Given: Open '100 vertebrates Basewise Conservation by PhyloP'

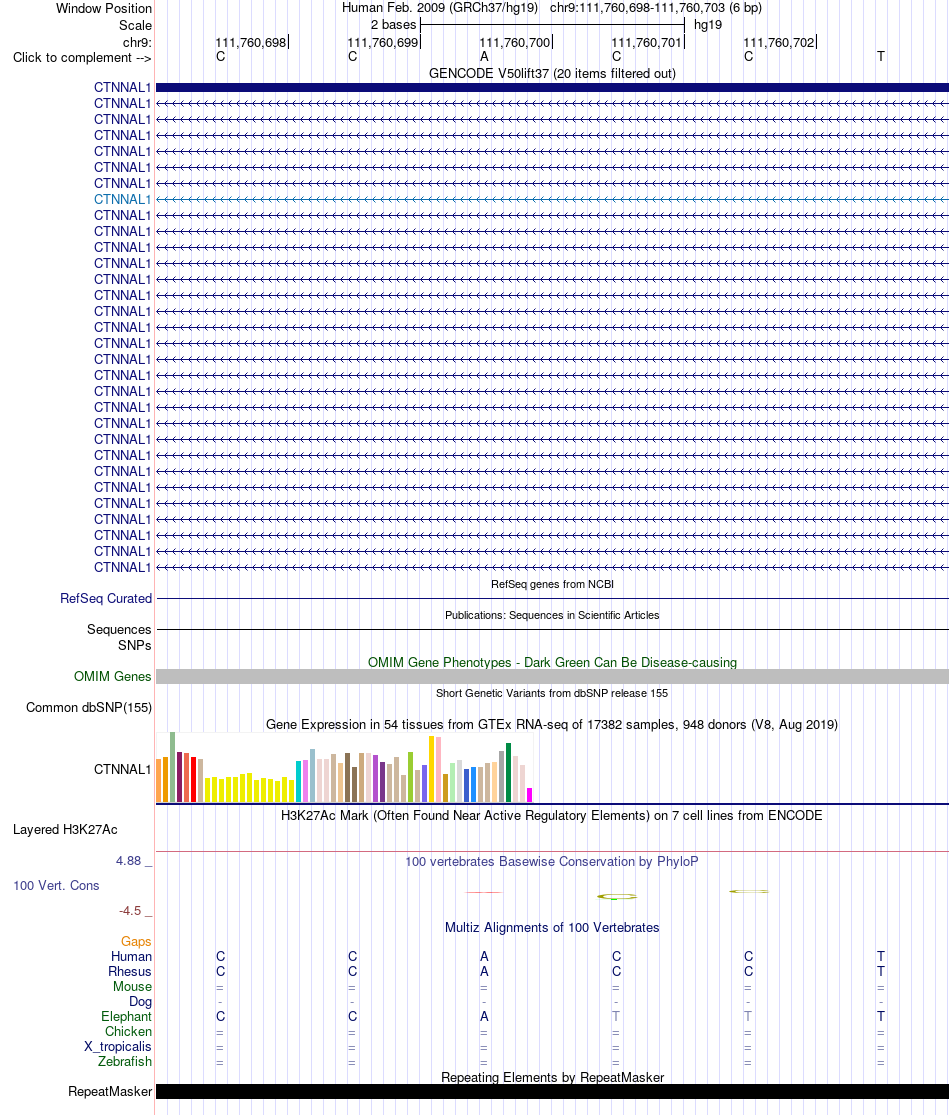Looking at the screenshot, I should tap(552, 862).
